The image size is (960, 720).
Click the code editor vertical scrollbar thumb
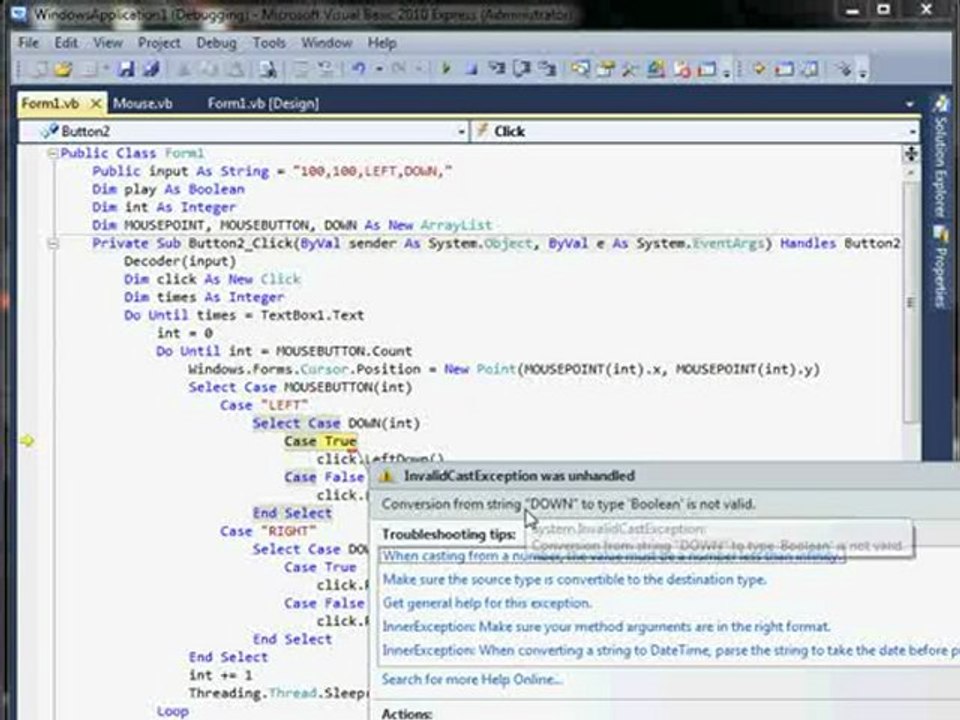pyautogui.click(x=911, y=303)
